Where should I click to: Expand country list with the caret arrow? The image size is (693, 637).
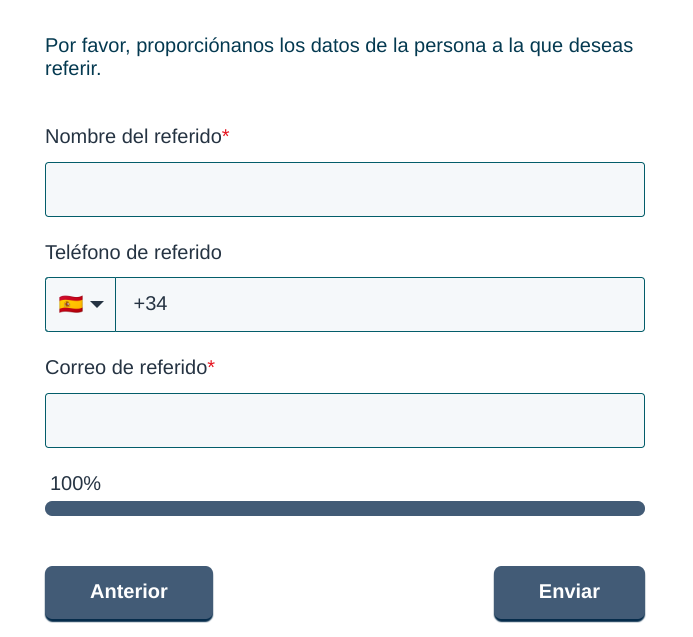click(x=97, y=304)
